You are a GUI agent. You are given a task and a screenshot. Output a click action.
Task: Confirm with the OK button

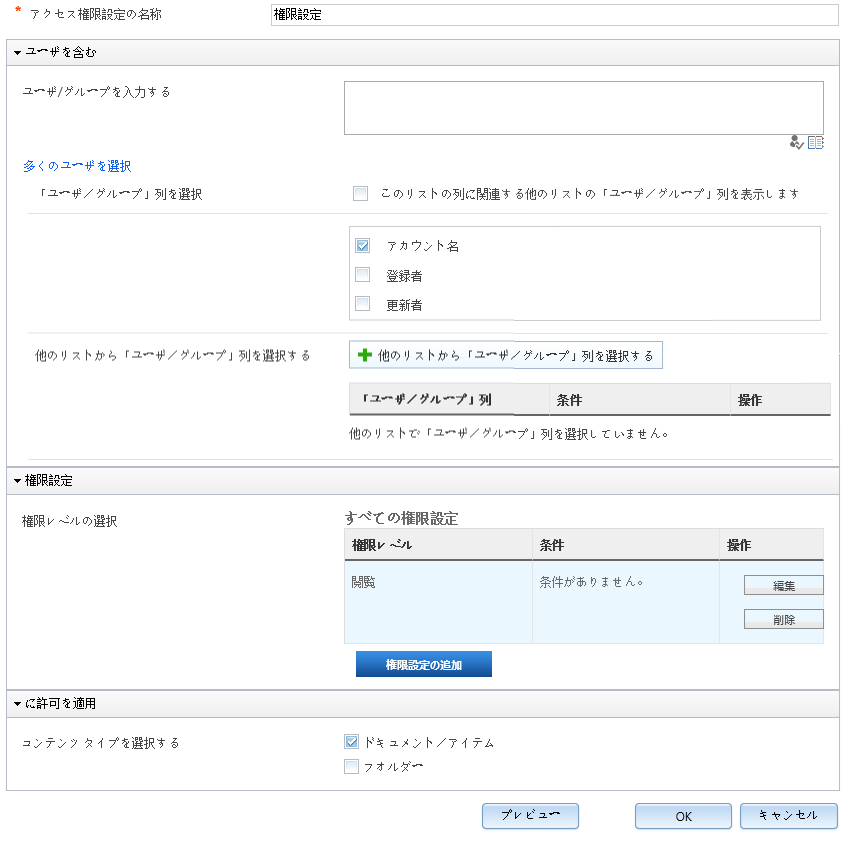[x=683, y=816]
